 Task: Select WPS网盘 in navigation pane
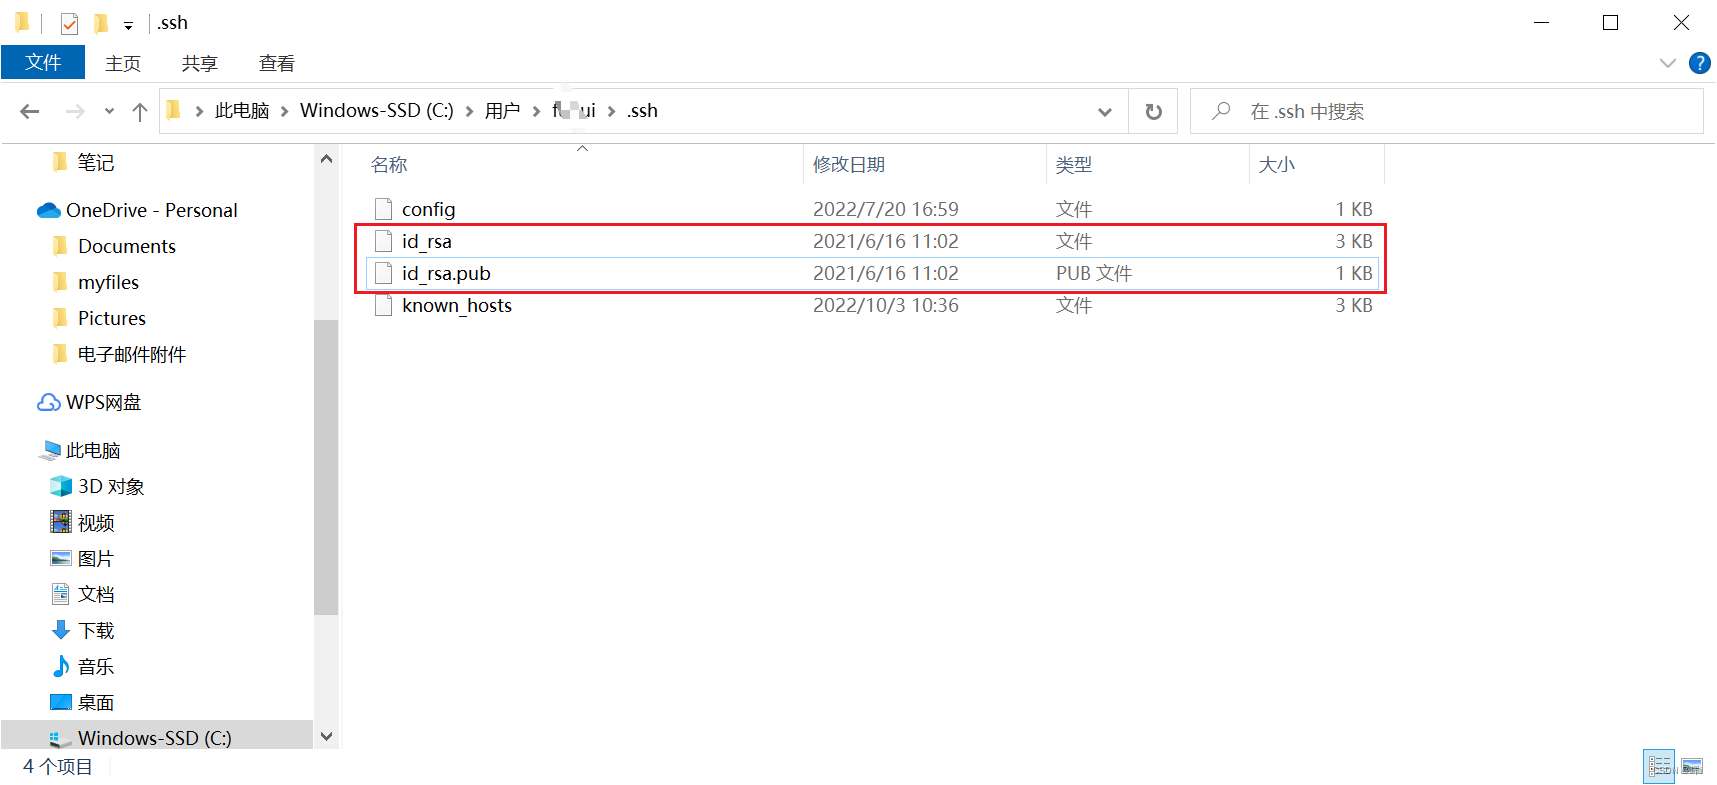pos(104,402)
